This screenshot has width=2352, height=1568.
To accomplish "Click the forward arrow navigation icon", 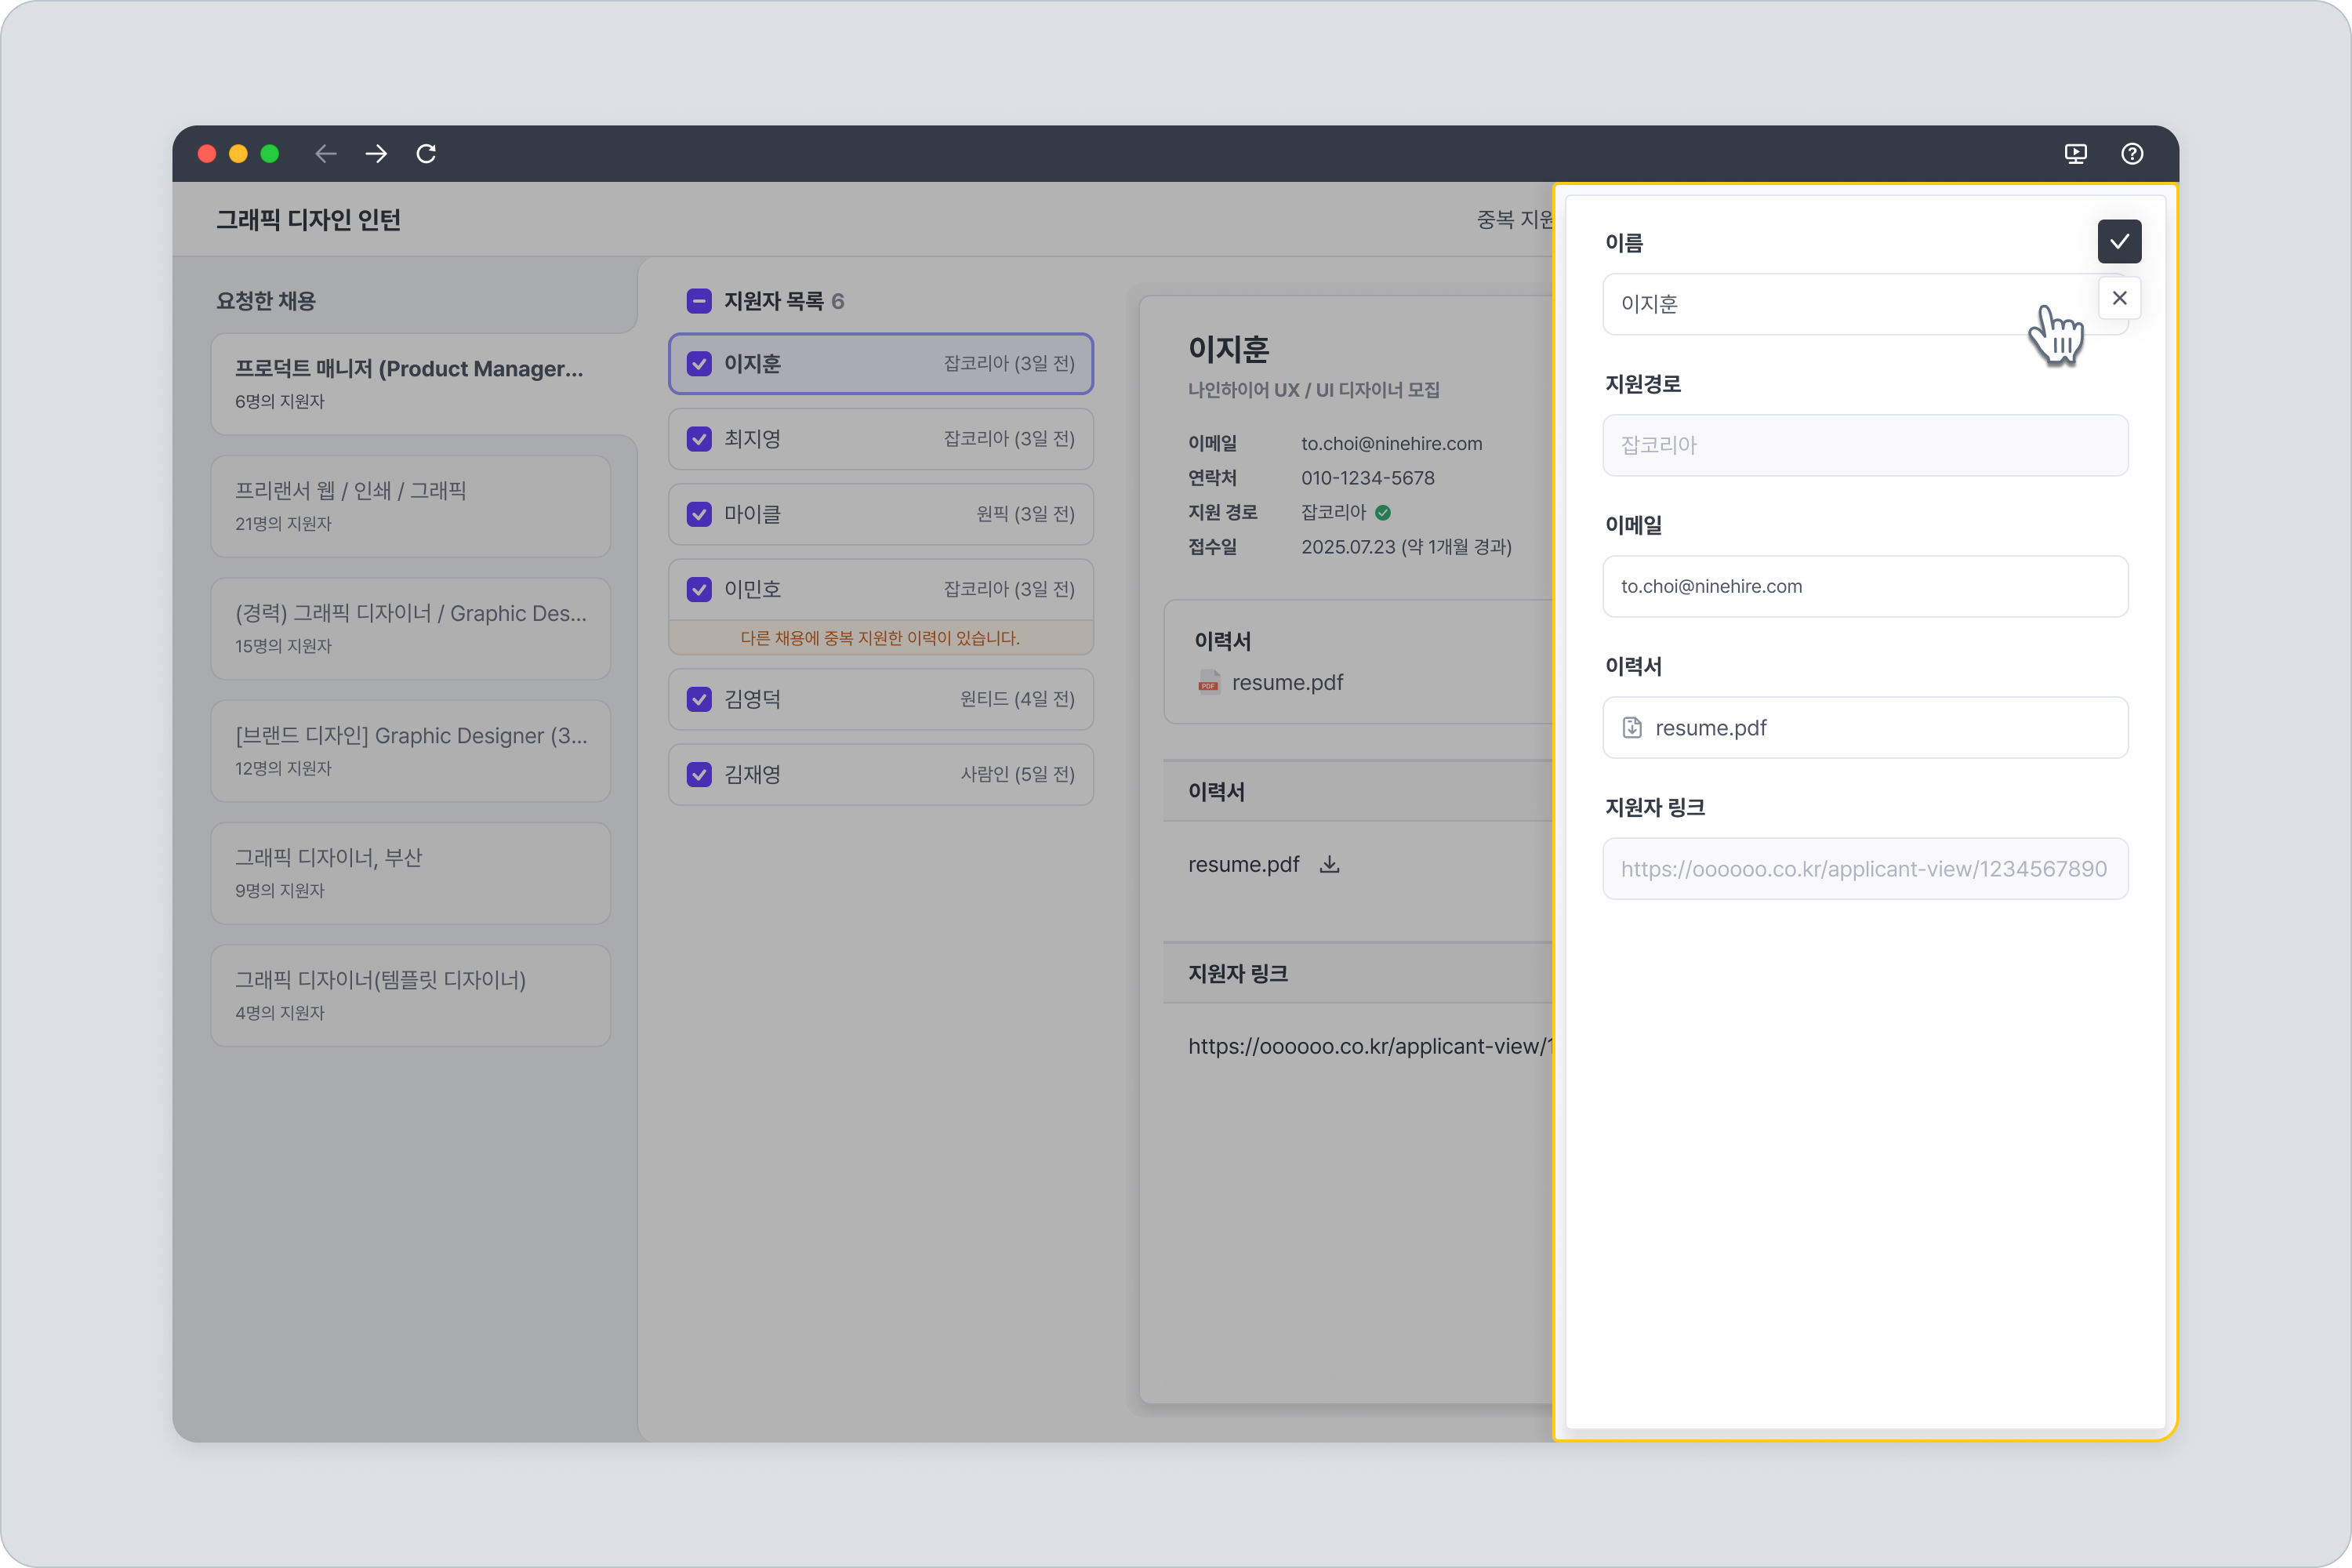I will (376, 153).
